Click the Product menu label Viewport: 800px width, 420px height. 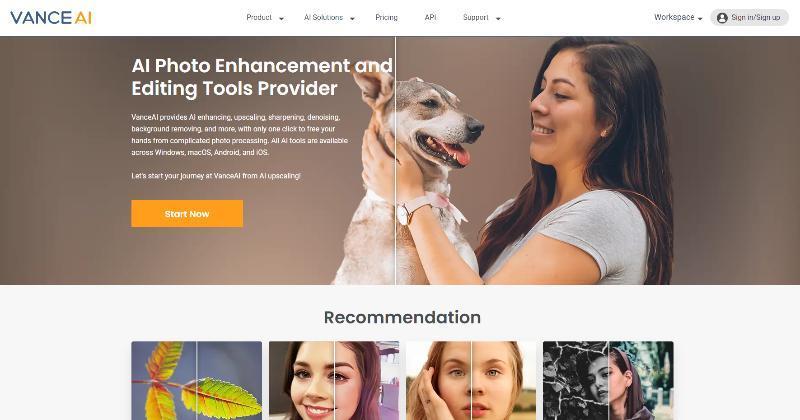point(259,17)
